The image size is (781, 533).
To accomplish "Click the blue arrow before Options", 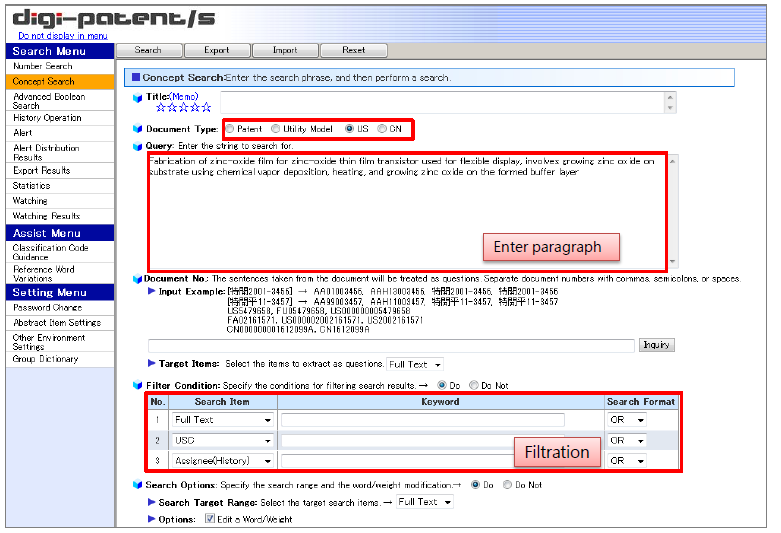I will point(151,519).
